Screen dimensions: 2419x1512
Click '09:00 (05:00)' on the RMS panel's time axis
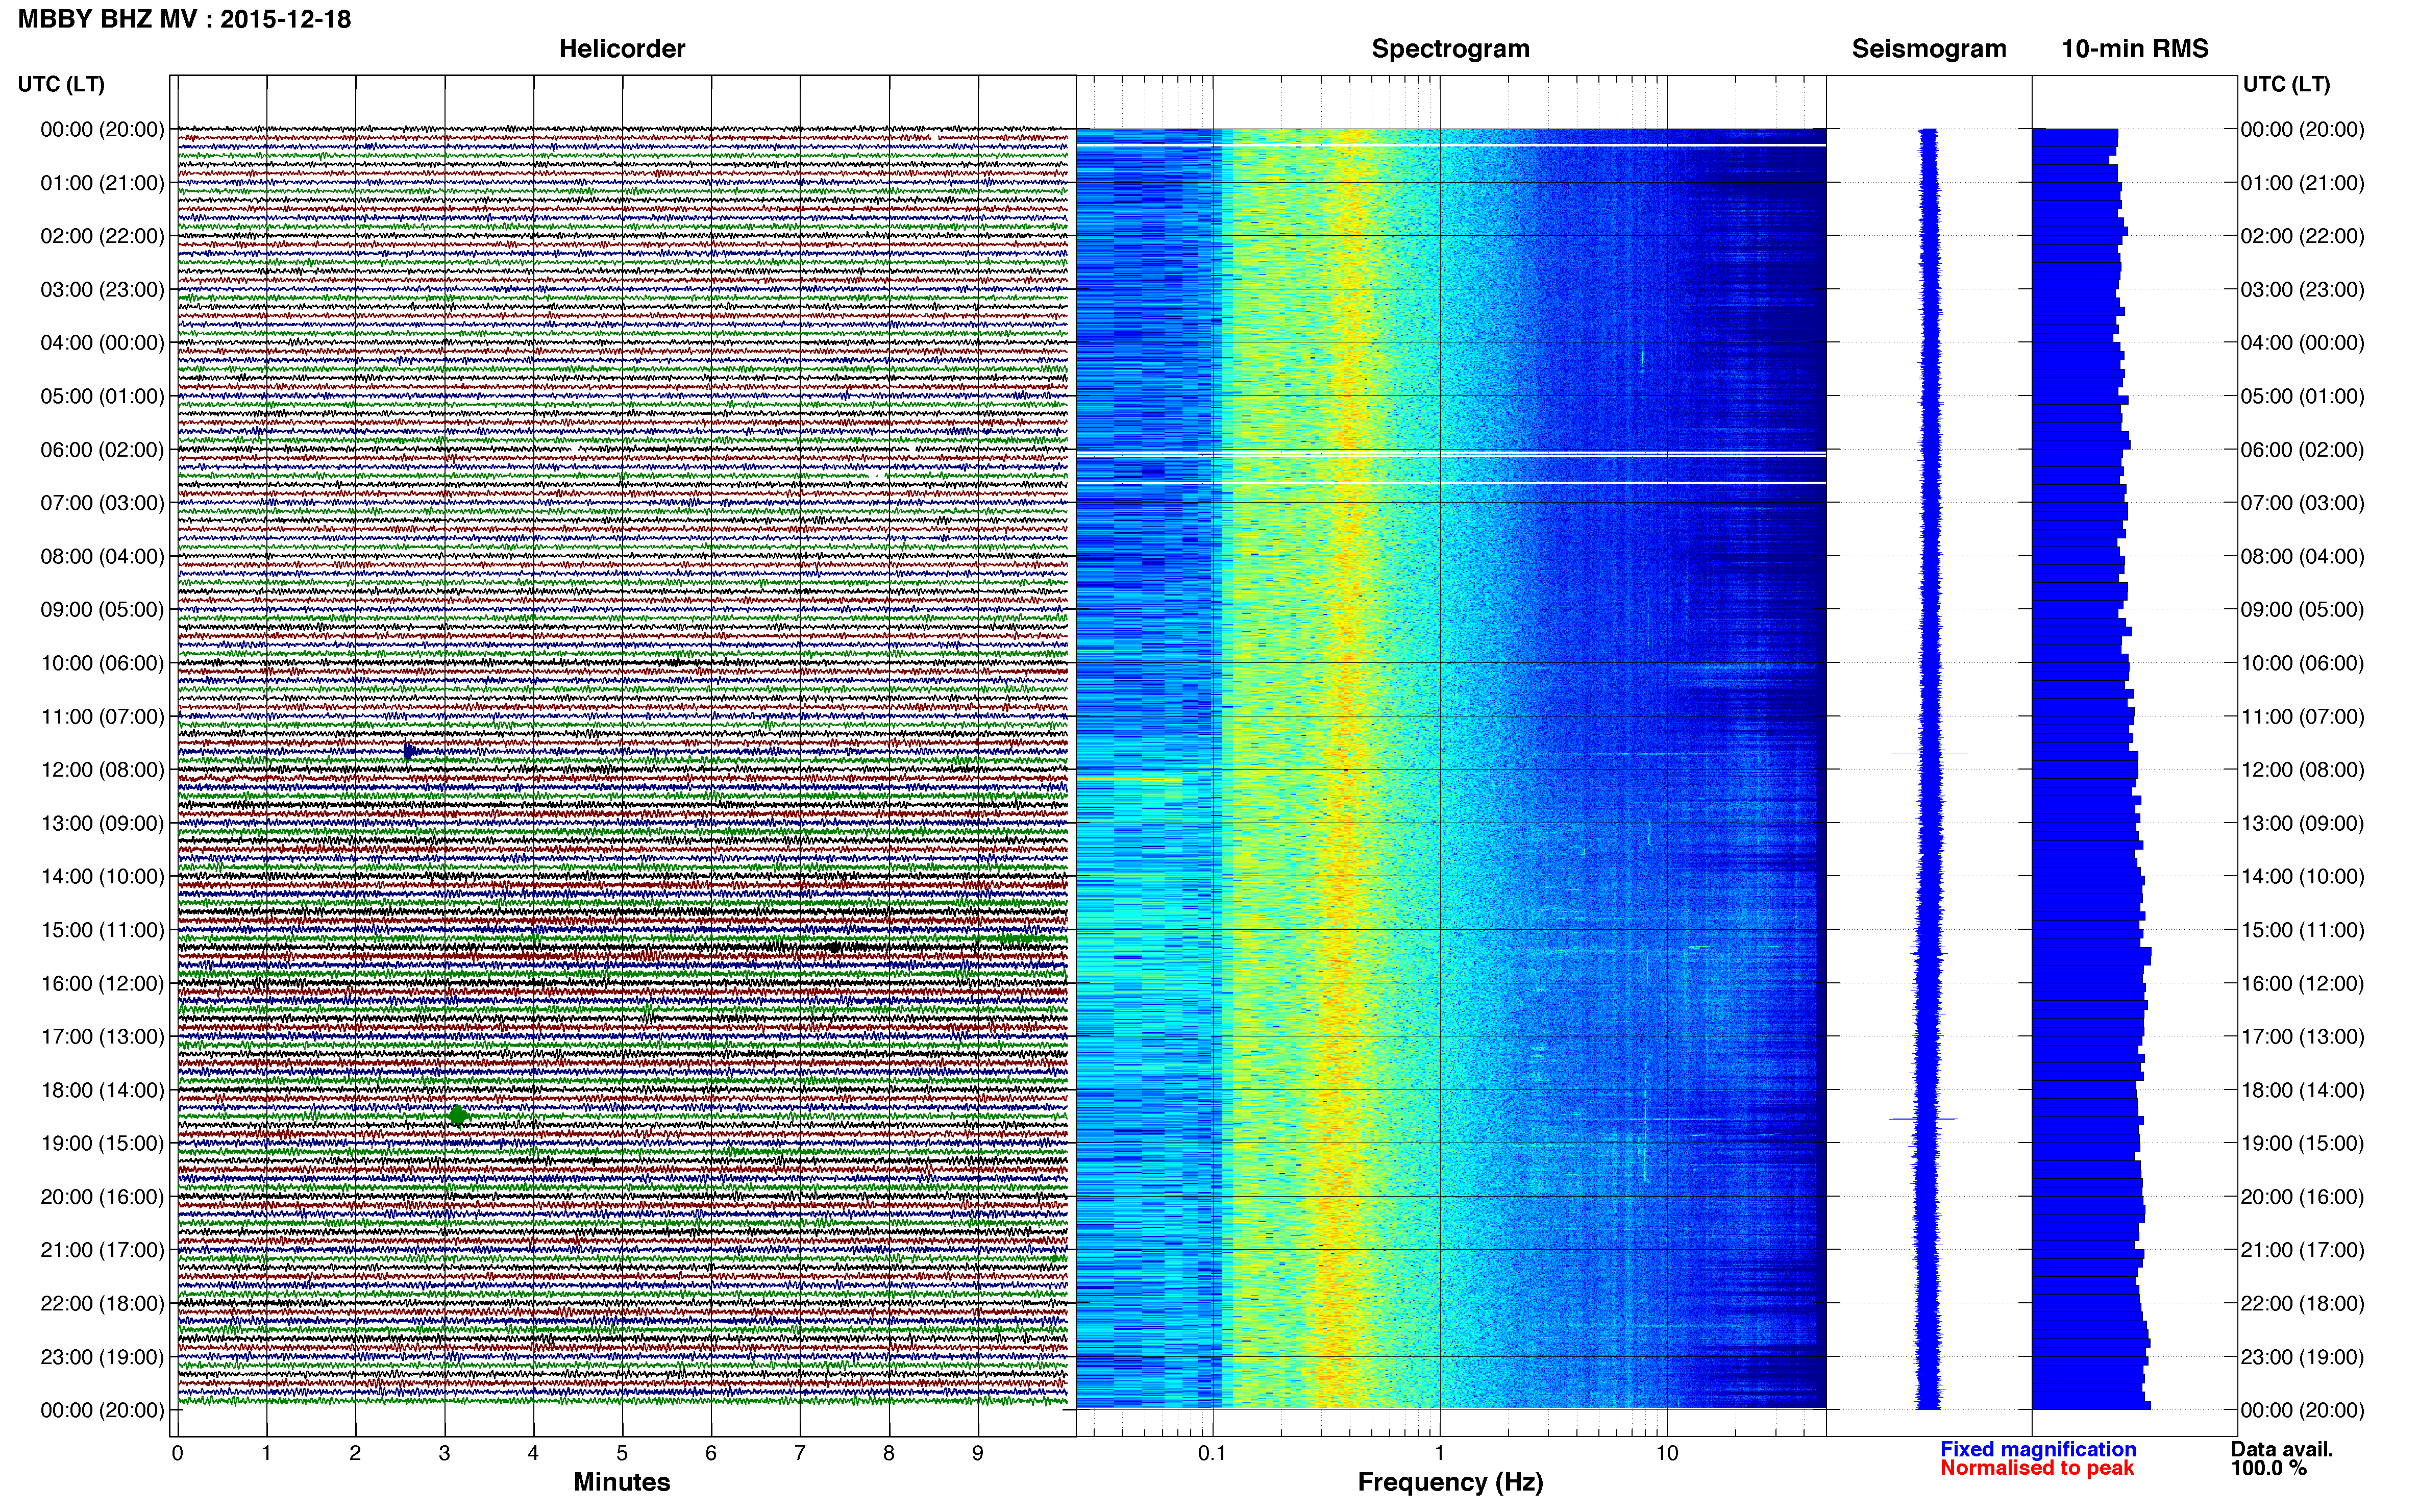[2302, 610]
